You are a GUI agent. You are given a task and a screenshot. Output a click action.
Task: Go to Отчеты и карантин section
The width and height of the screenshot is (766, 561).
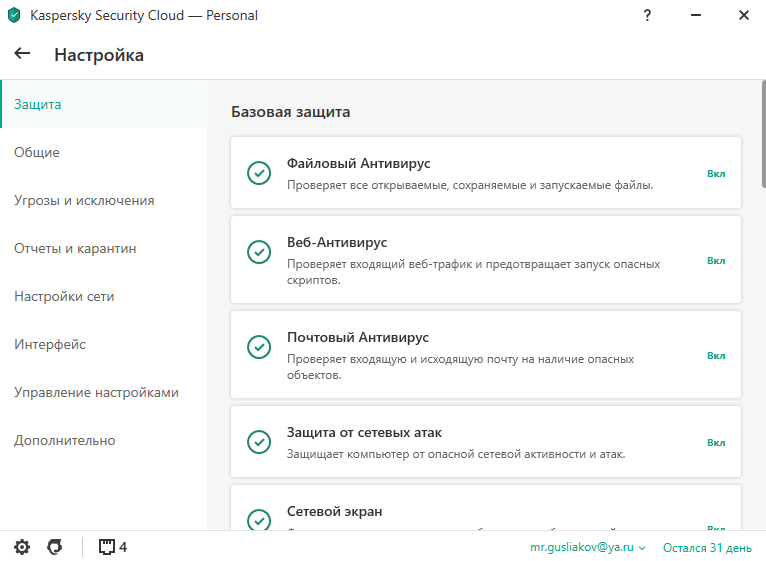(x=75, y=248)
